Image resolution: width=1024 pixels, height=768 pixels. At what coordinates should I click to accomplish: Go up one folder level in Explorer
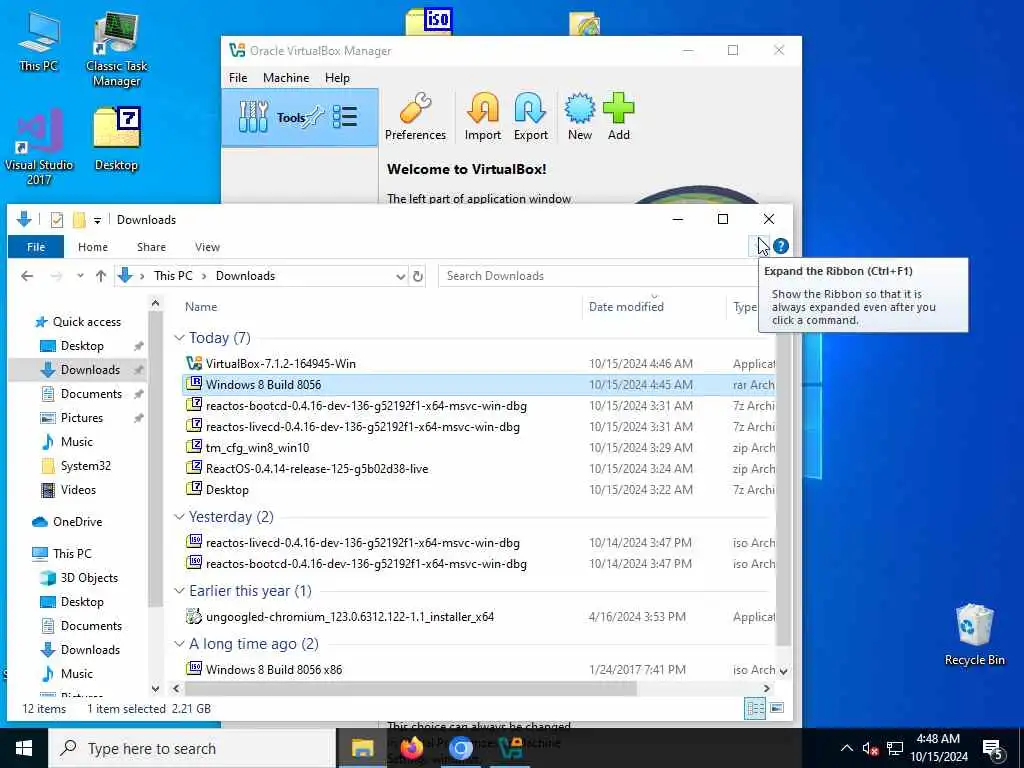coord(101,276)
